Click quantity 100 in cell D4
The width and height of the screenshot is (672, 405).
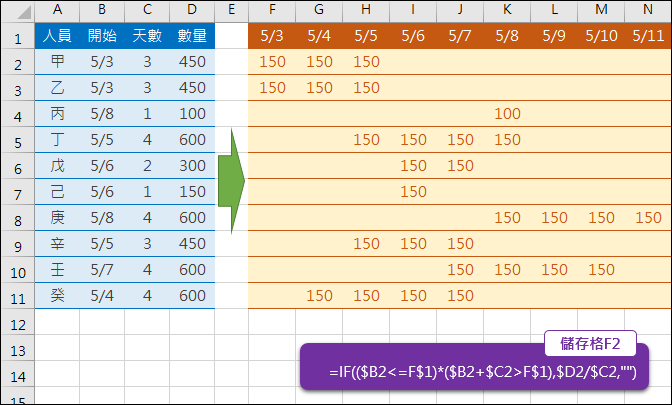click(192, 114)
